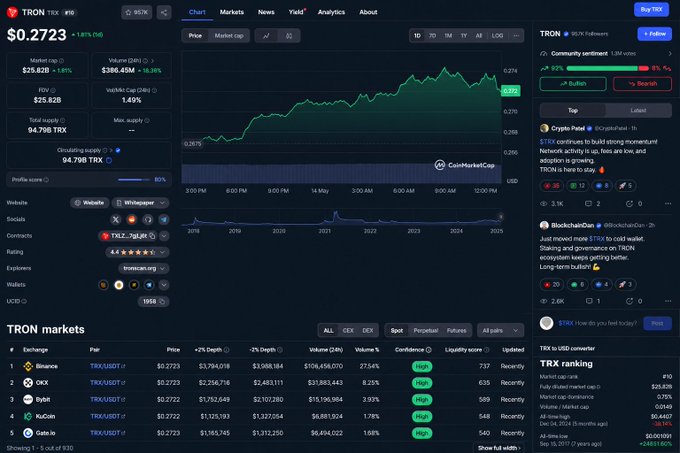680x453 pixels.
Task: Click Show full width expander
Action: tap(499, 448)
